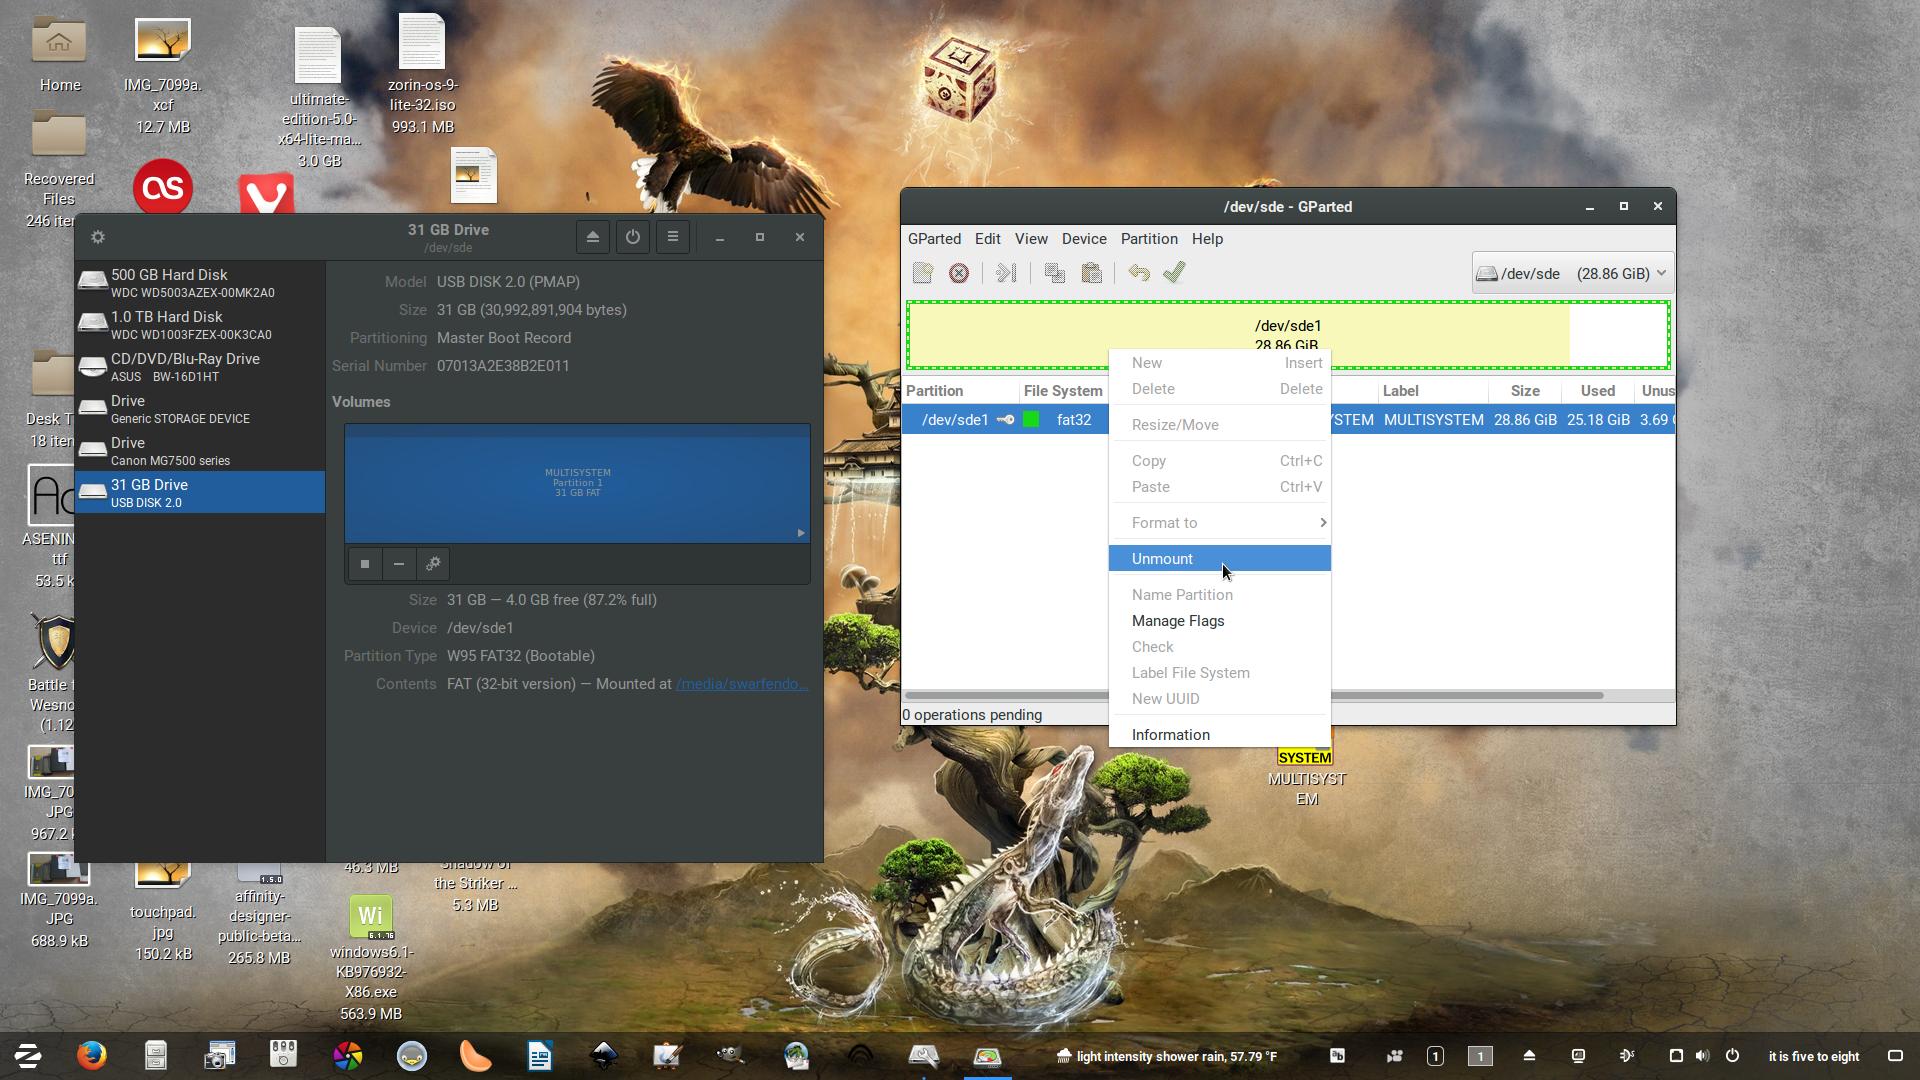This screenshot has width=1920, height=1080.
Task: Choose Manage Flags from the context menu
Action: coord(1177,621)
